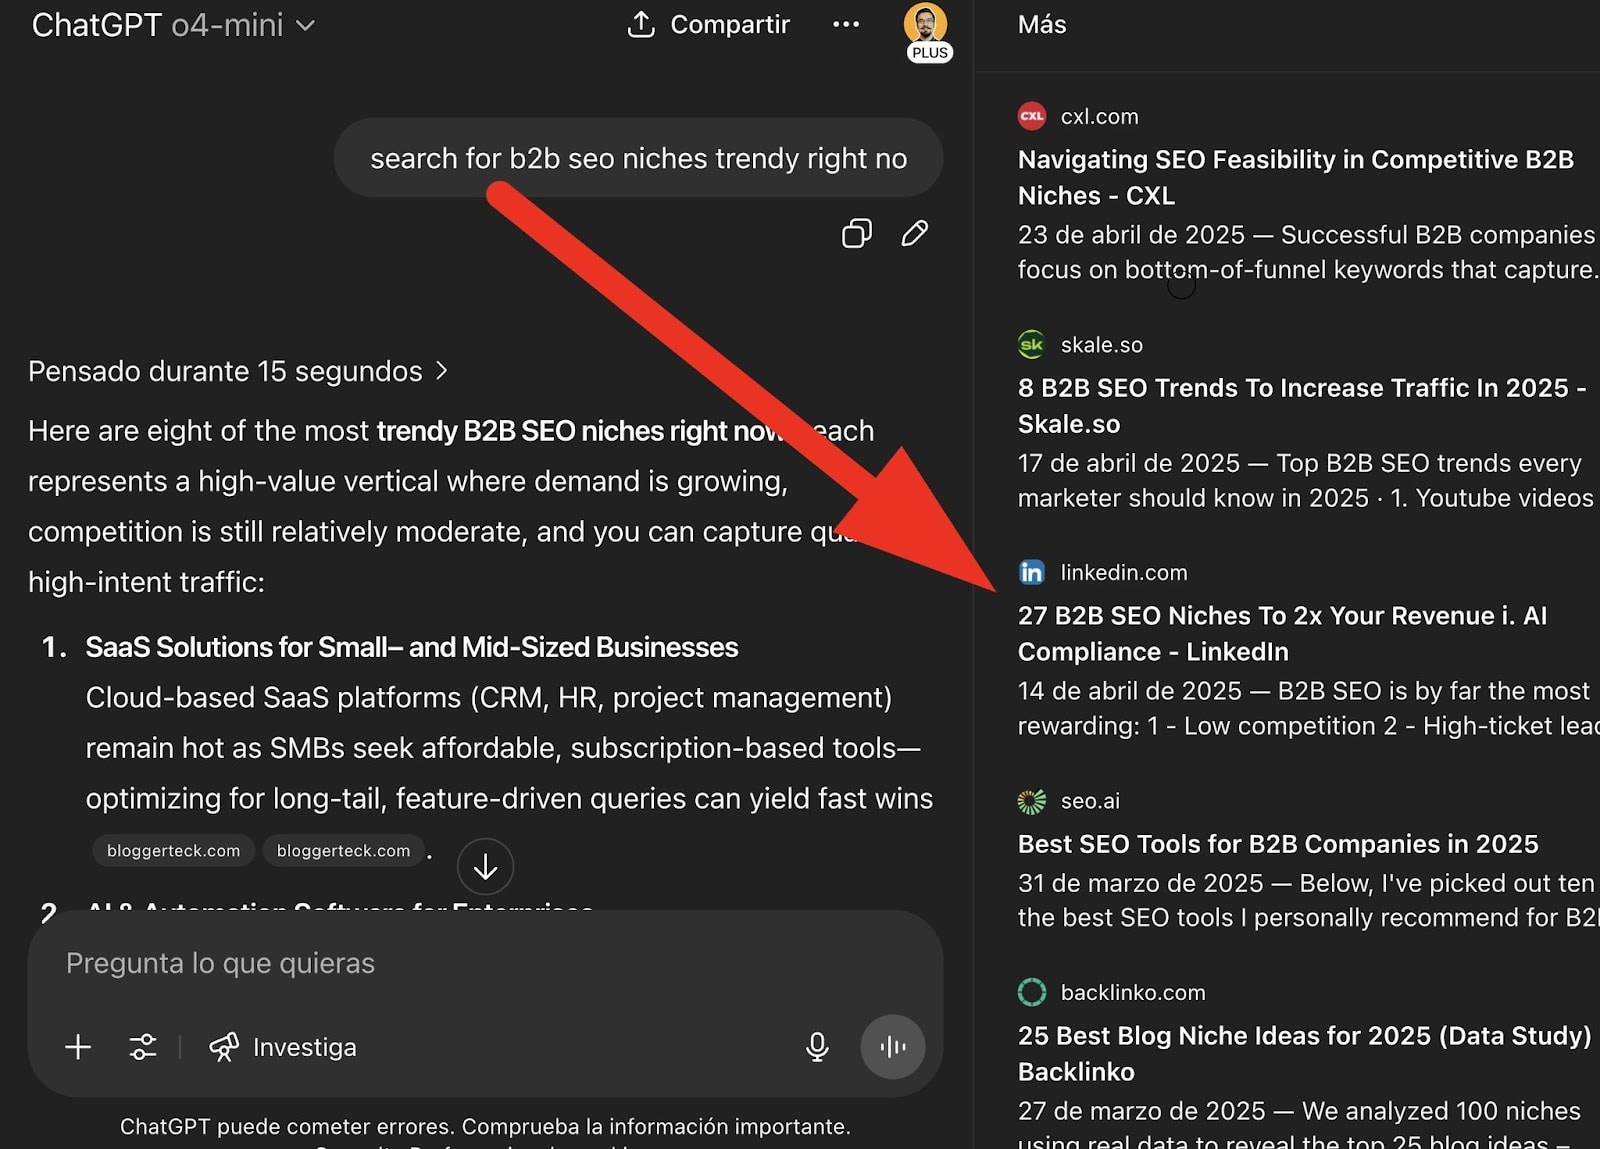The height and width of the screenshot is (1149, 1600).
Task: Click the 17 de abril de 2025 snippet
Action: (x=1306, y=480)
